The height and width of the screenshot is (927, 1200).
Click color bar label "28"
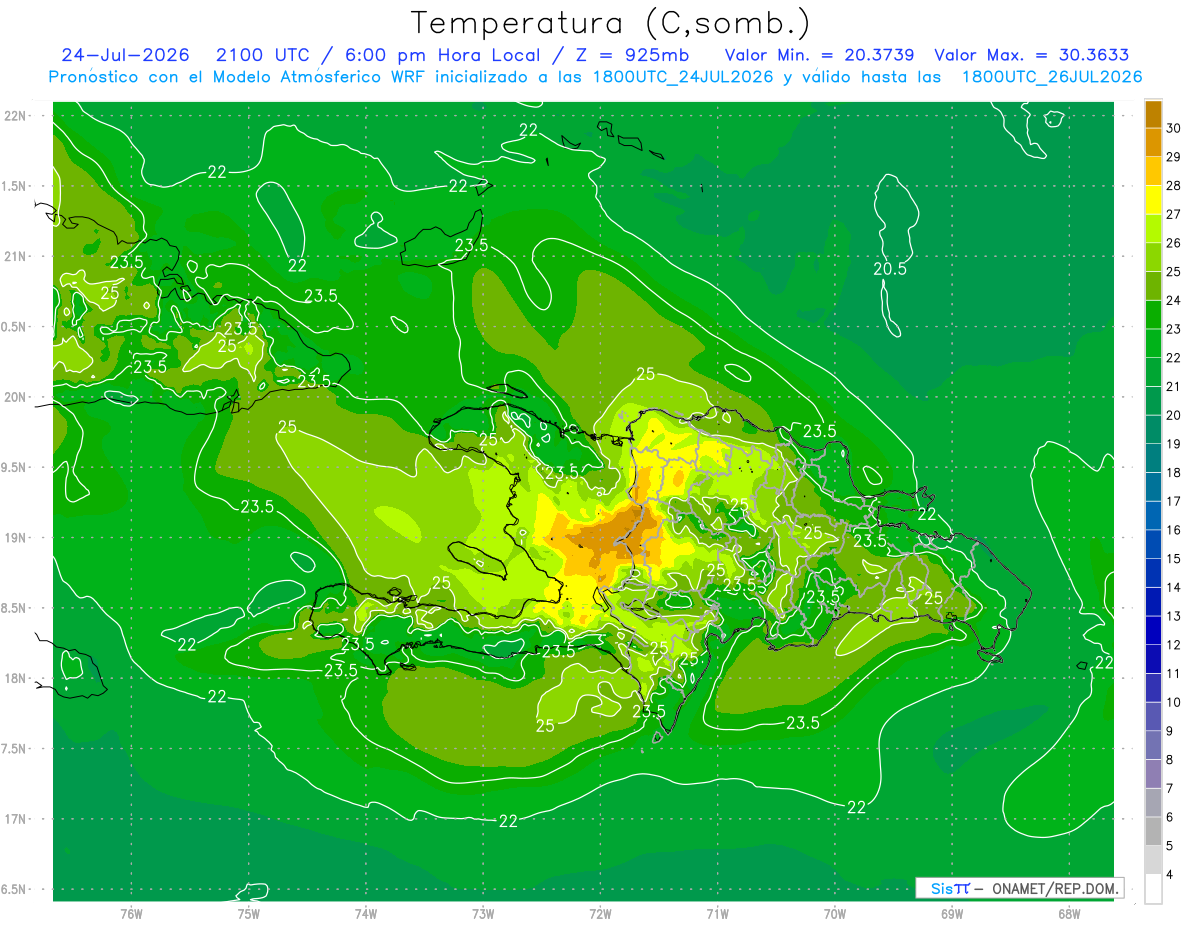pos(1174,186)
